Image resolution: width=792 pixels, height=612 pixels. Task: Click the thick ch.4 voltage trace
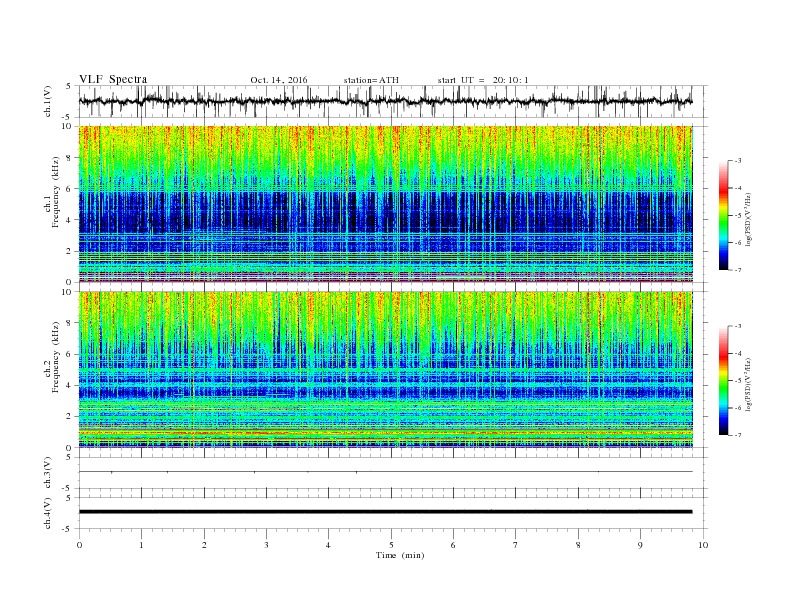tap(386, 512)
